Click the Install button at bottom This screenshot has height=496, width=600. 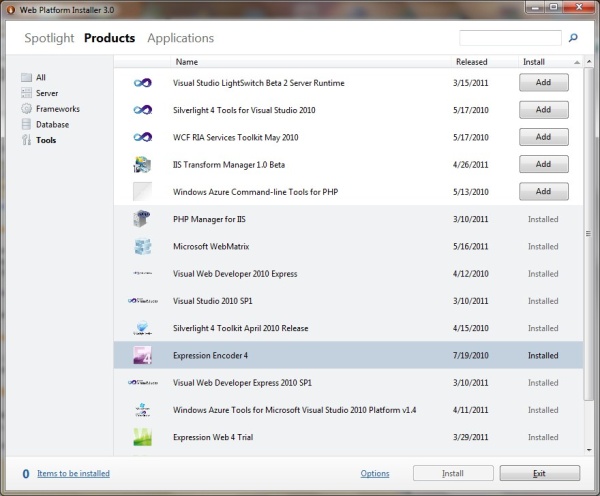(x=453, y=473)
